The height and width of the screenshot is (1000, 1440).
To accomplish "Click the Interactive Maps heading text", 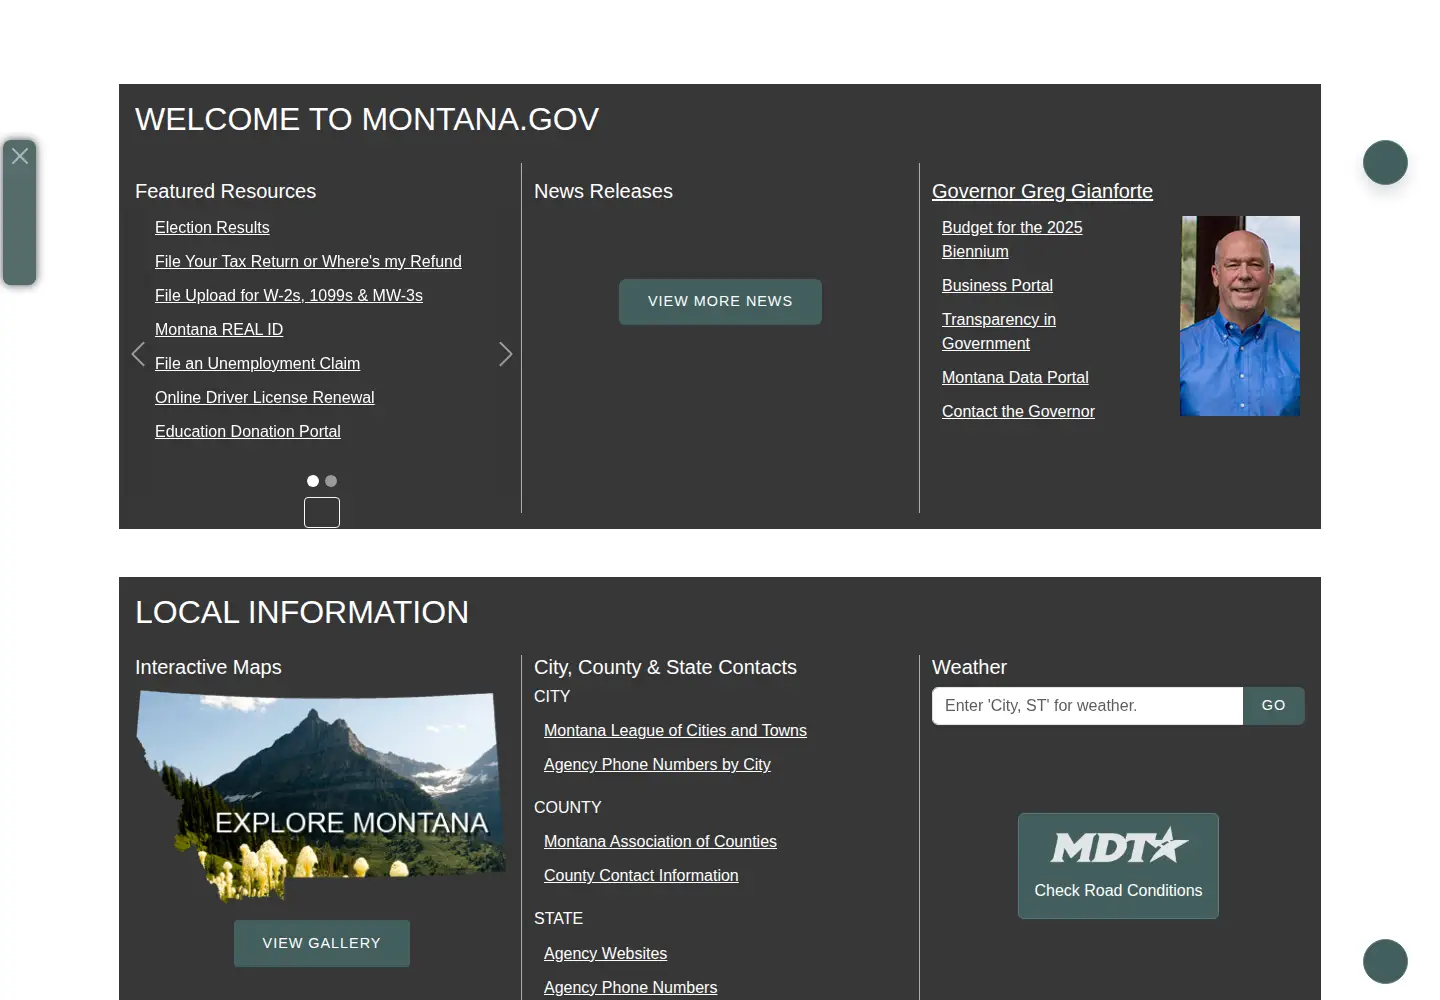I will (208, 667).
